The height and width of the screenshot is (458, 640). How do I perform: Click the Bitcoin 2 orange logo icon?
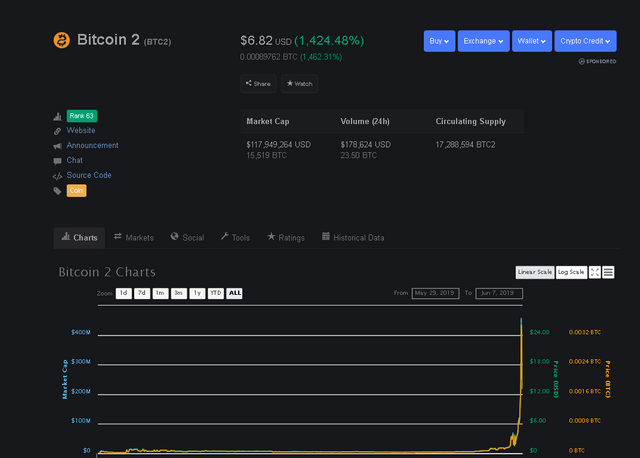62,40
